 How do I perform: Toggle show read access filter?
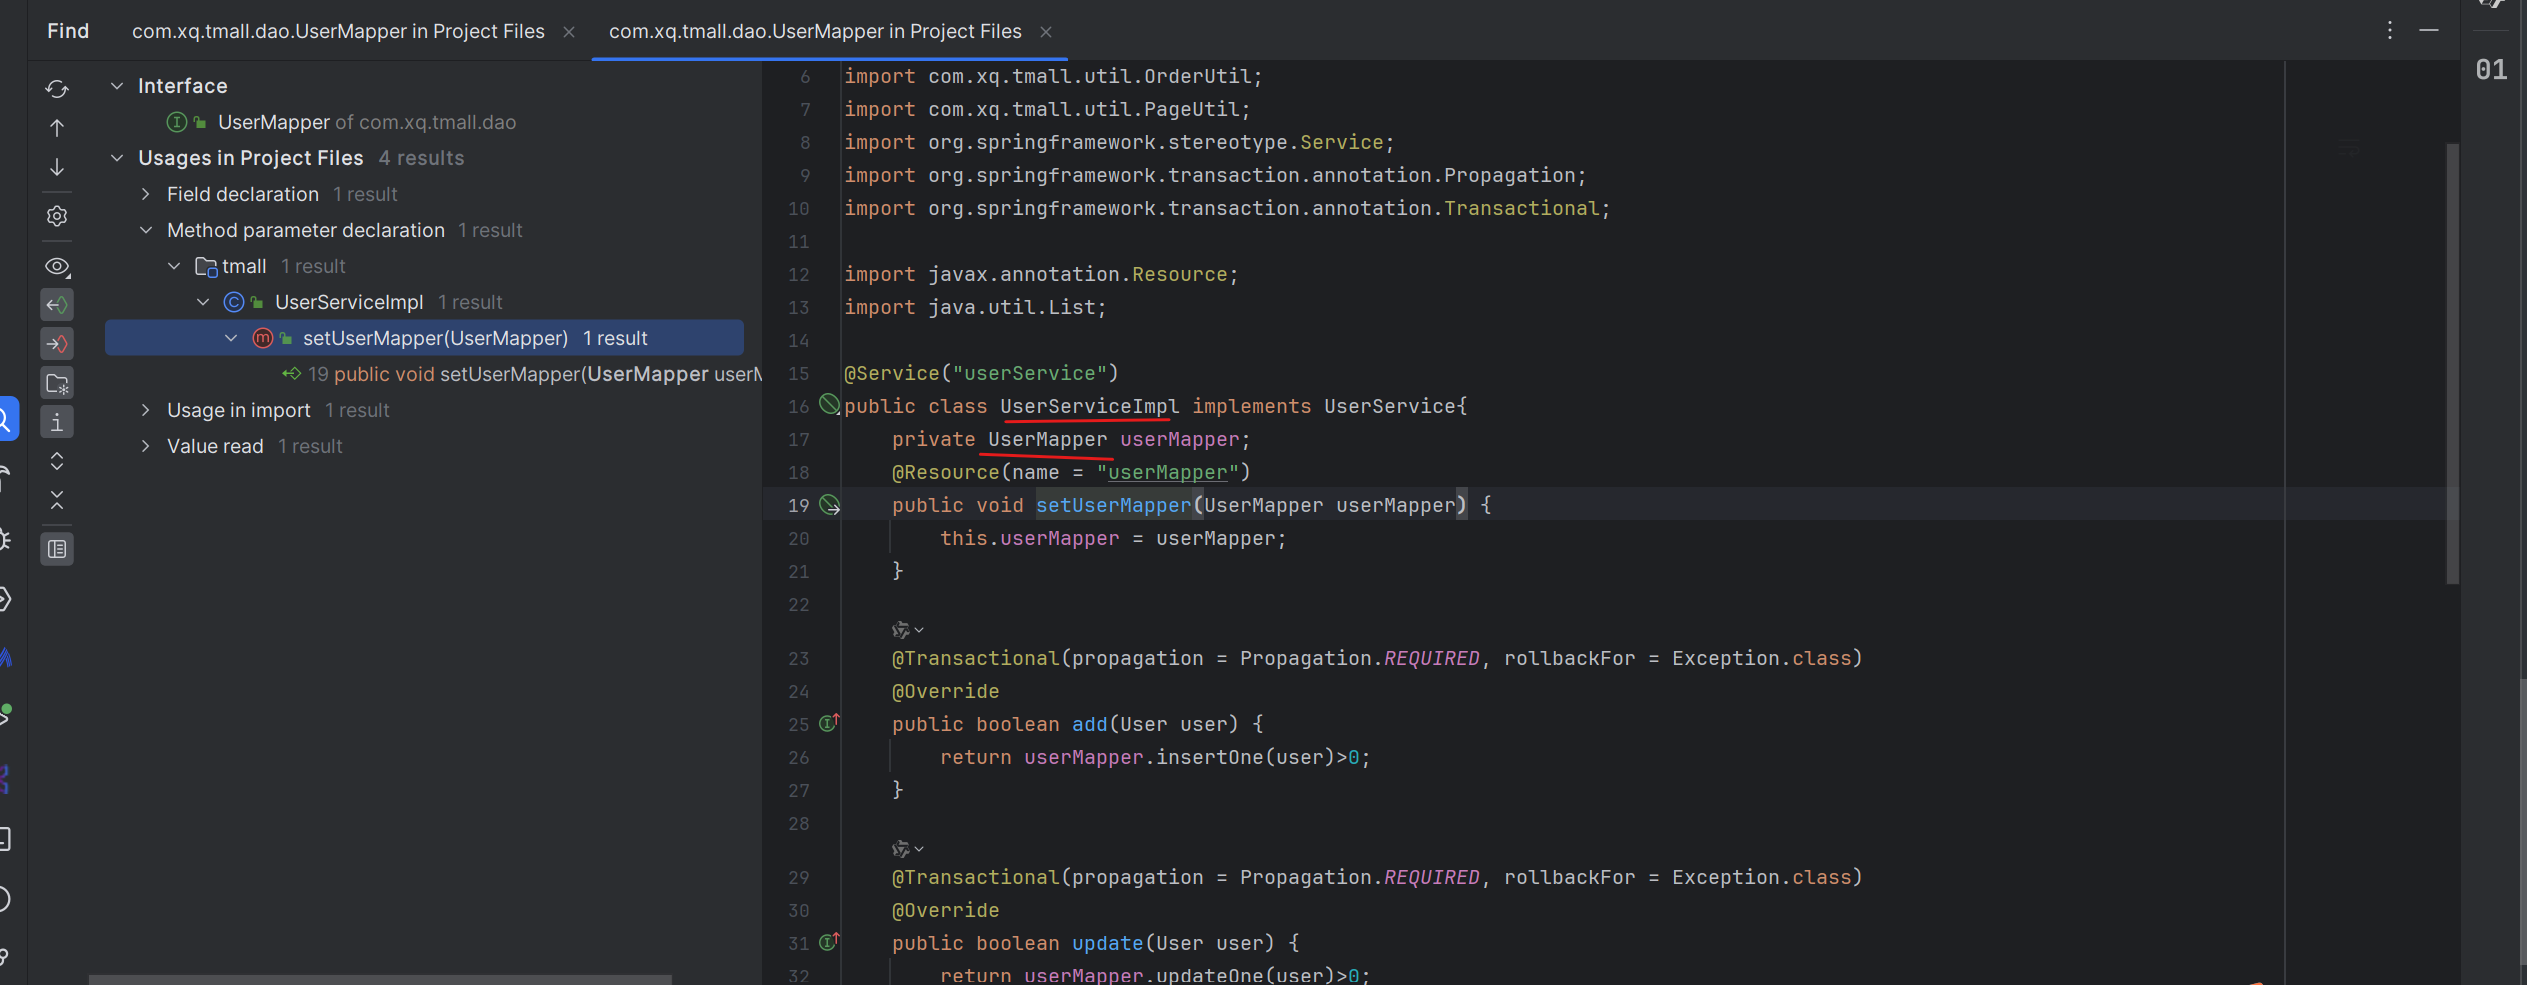tap(57, 305)
